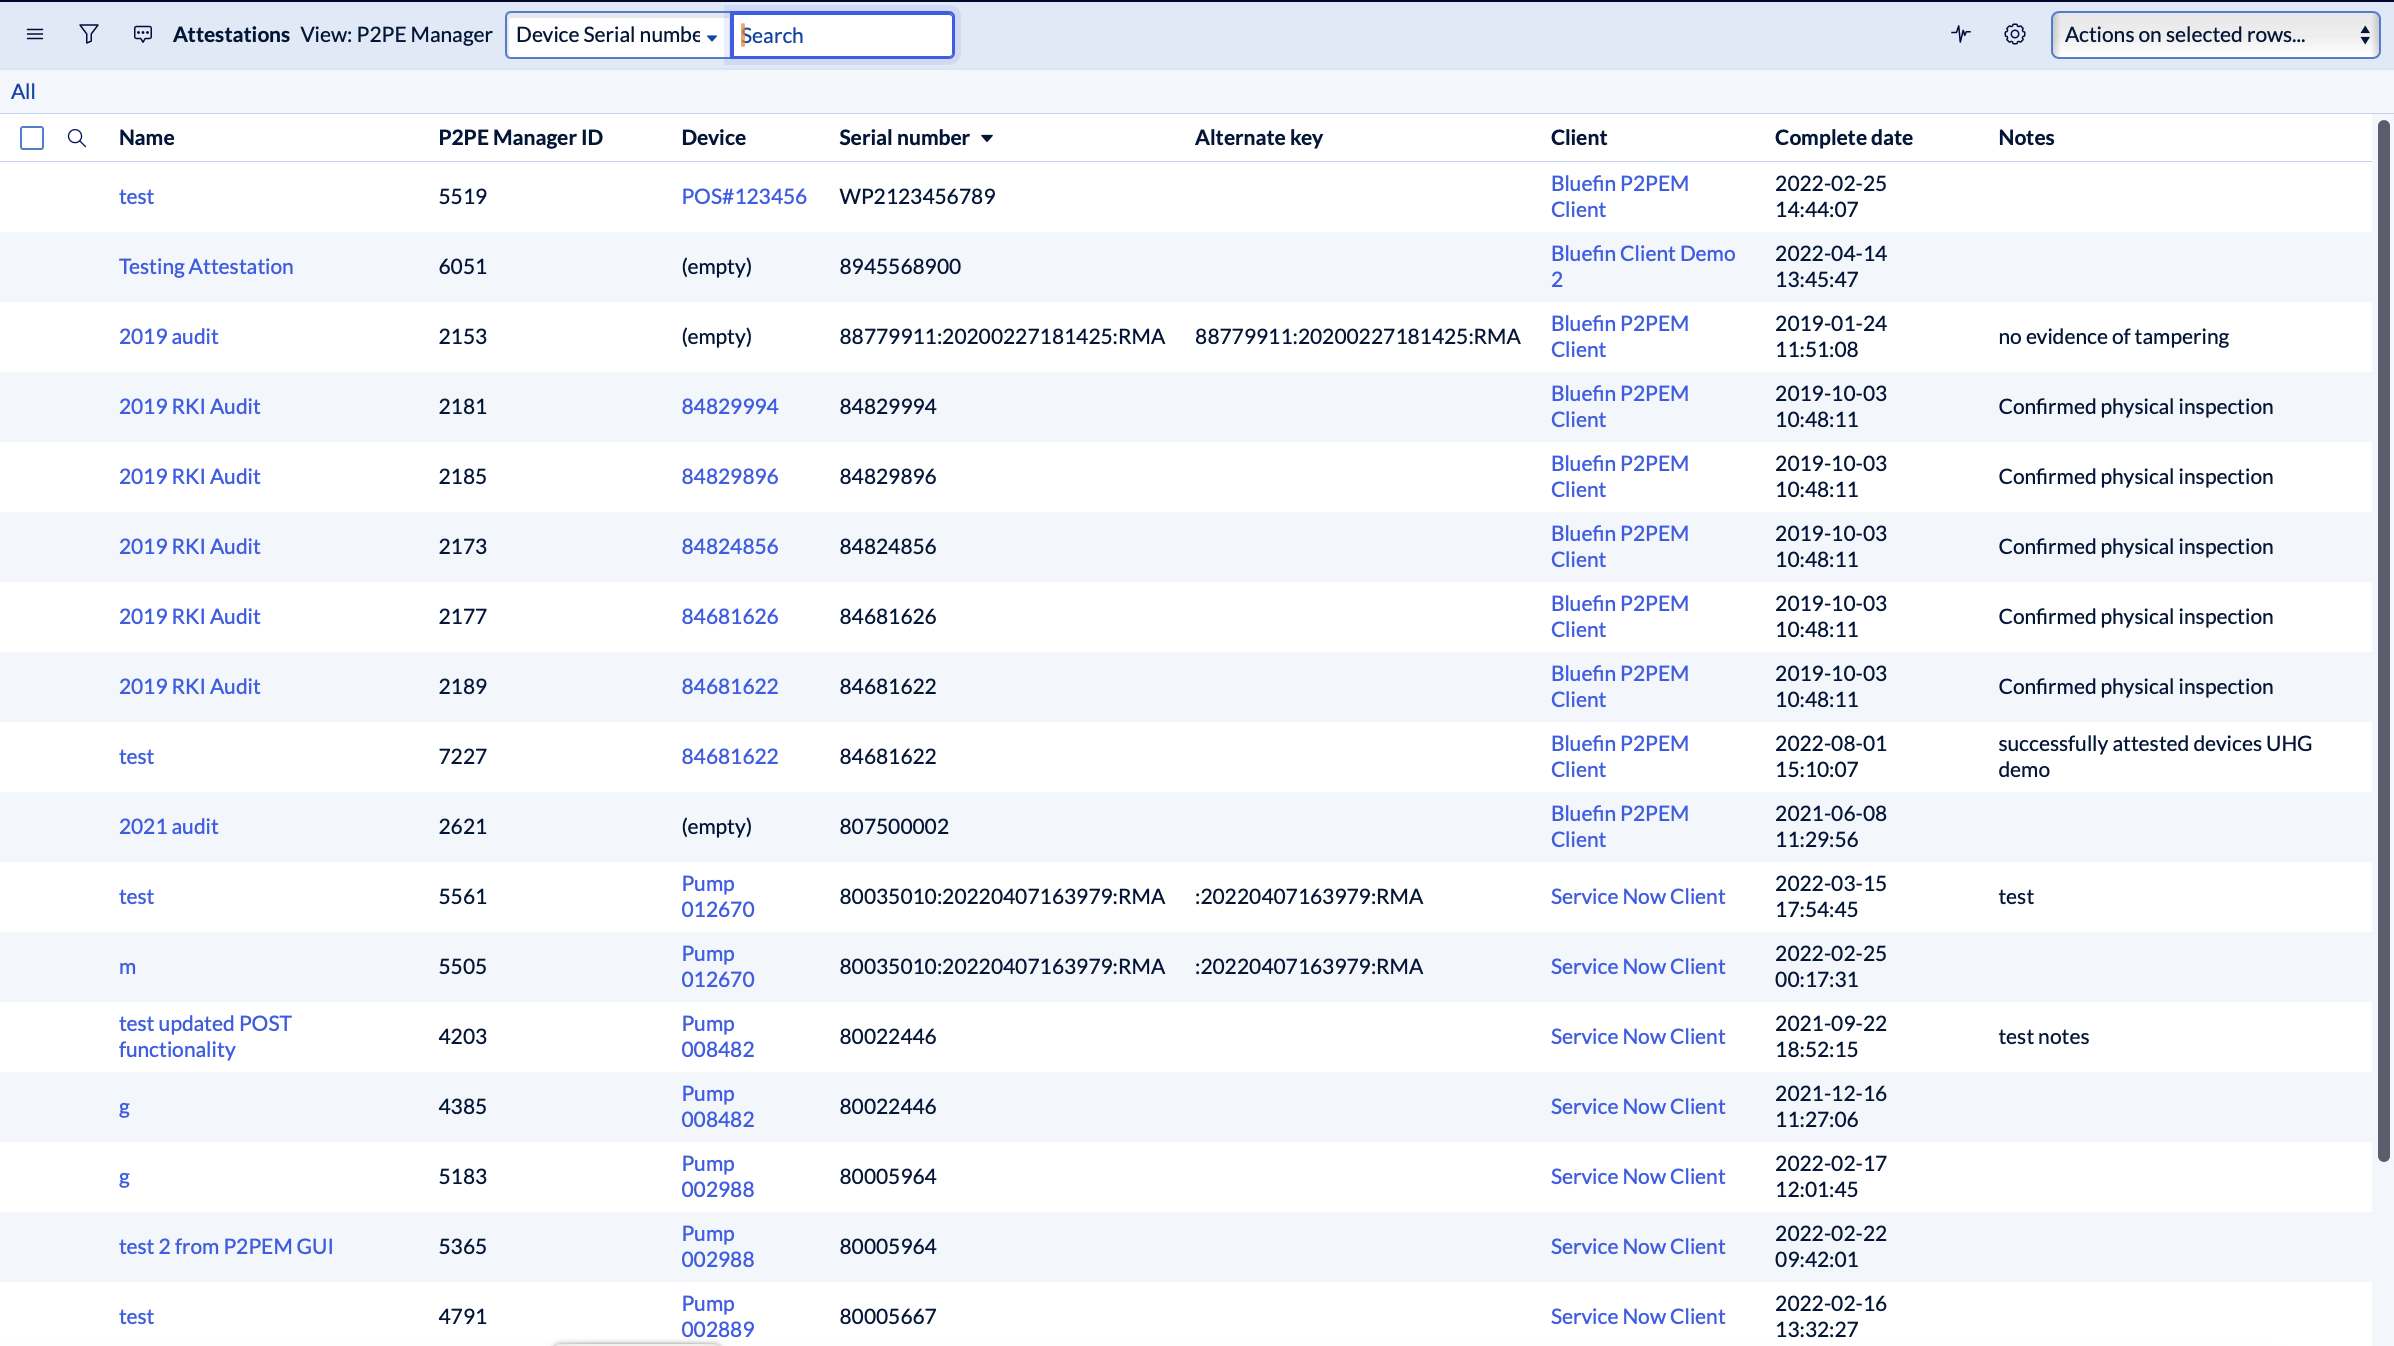Open the filter funnel tool
This screenshot has height=1346, width=2394.
89,34
